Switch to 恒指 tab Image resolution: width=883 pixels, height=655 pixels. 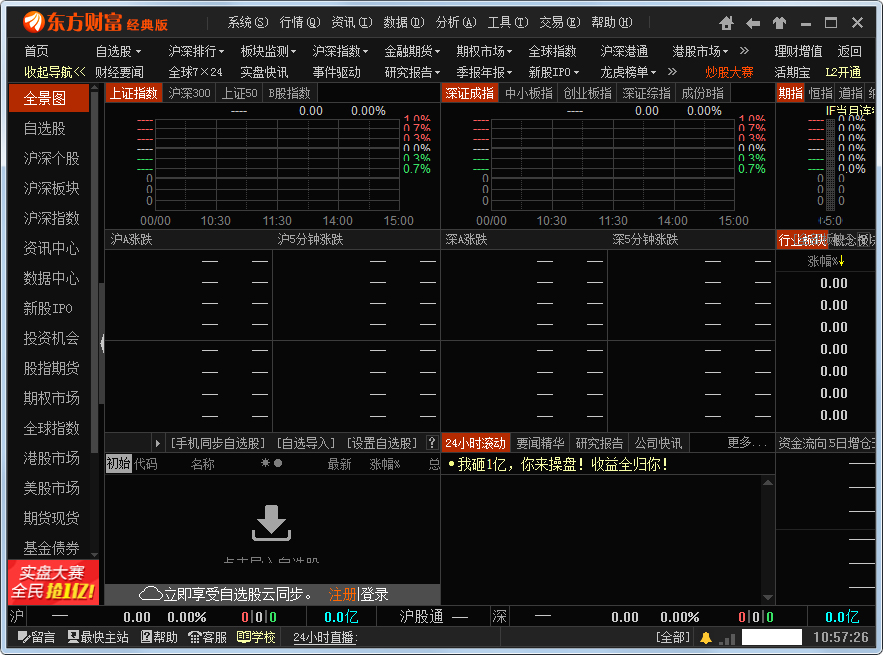click(820, 93)
